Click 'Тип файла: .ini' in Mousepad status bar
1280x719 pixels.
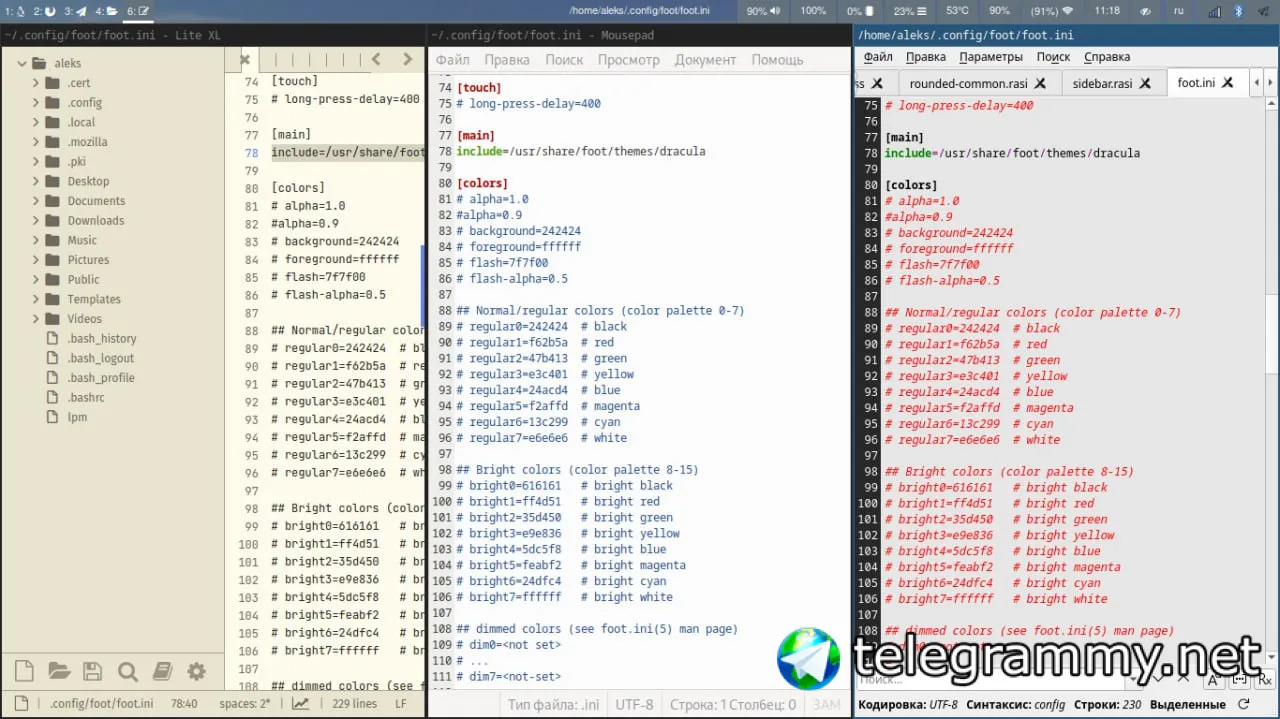click(x=553, y=705)
